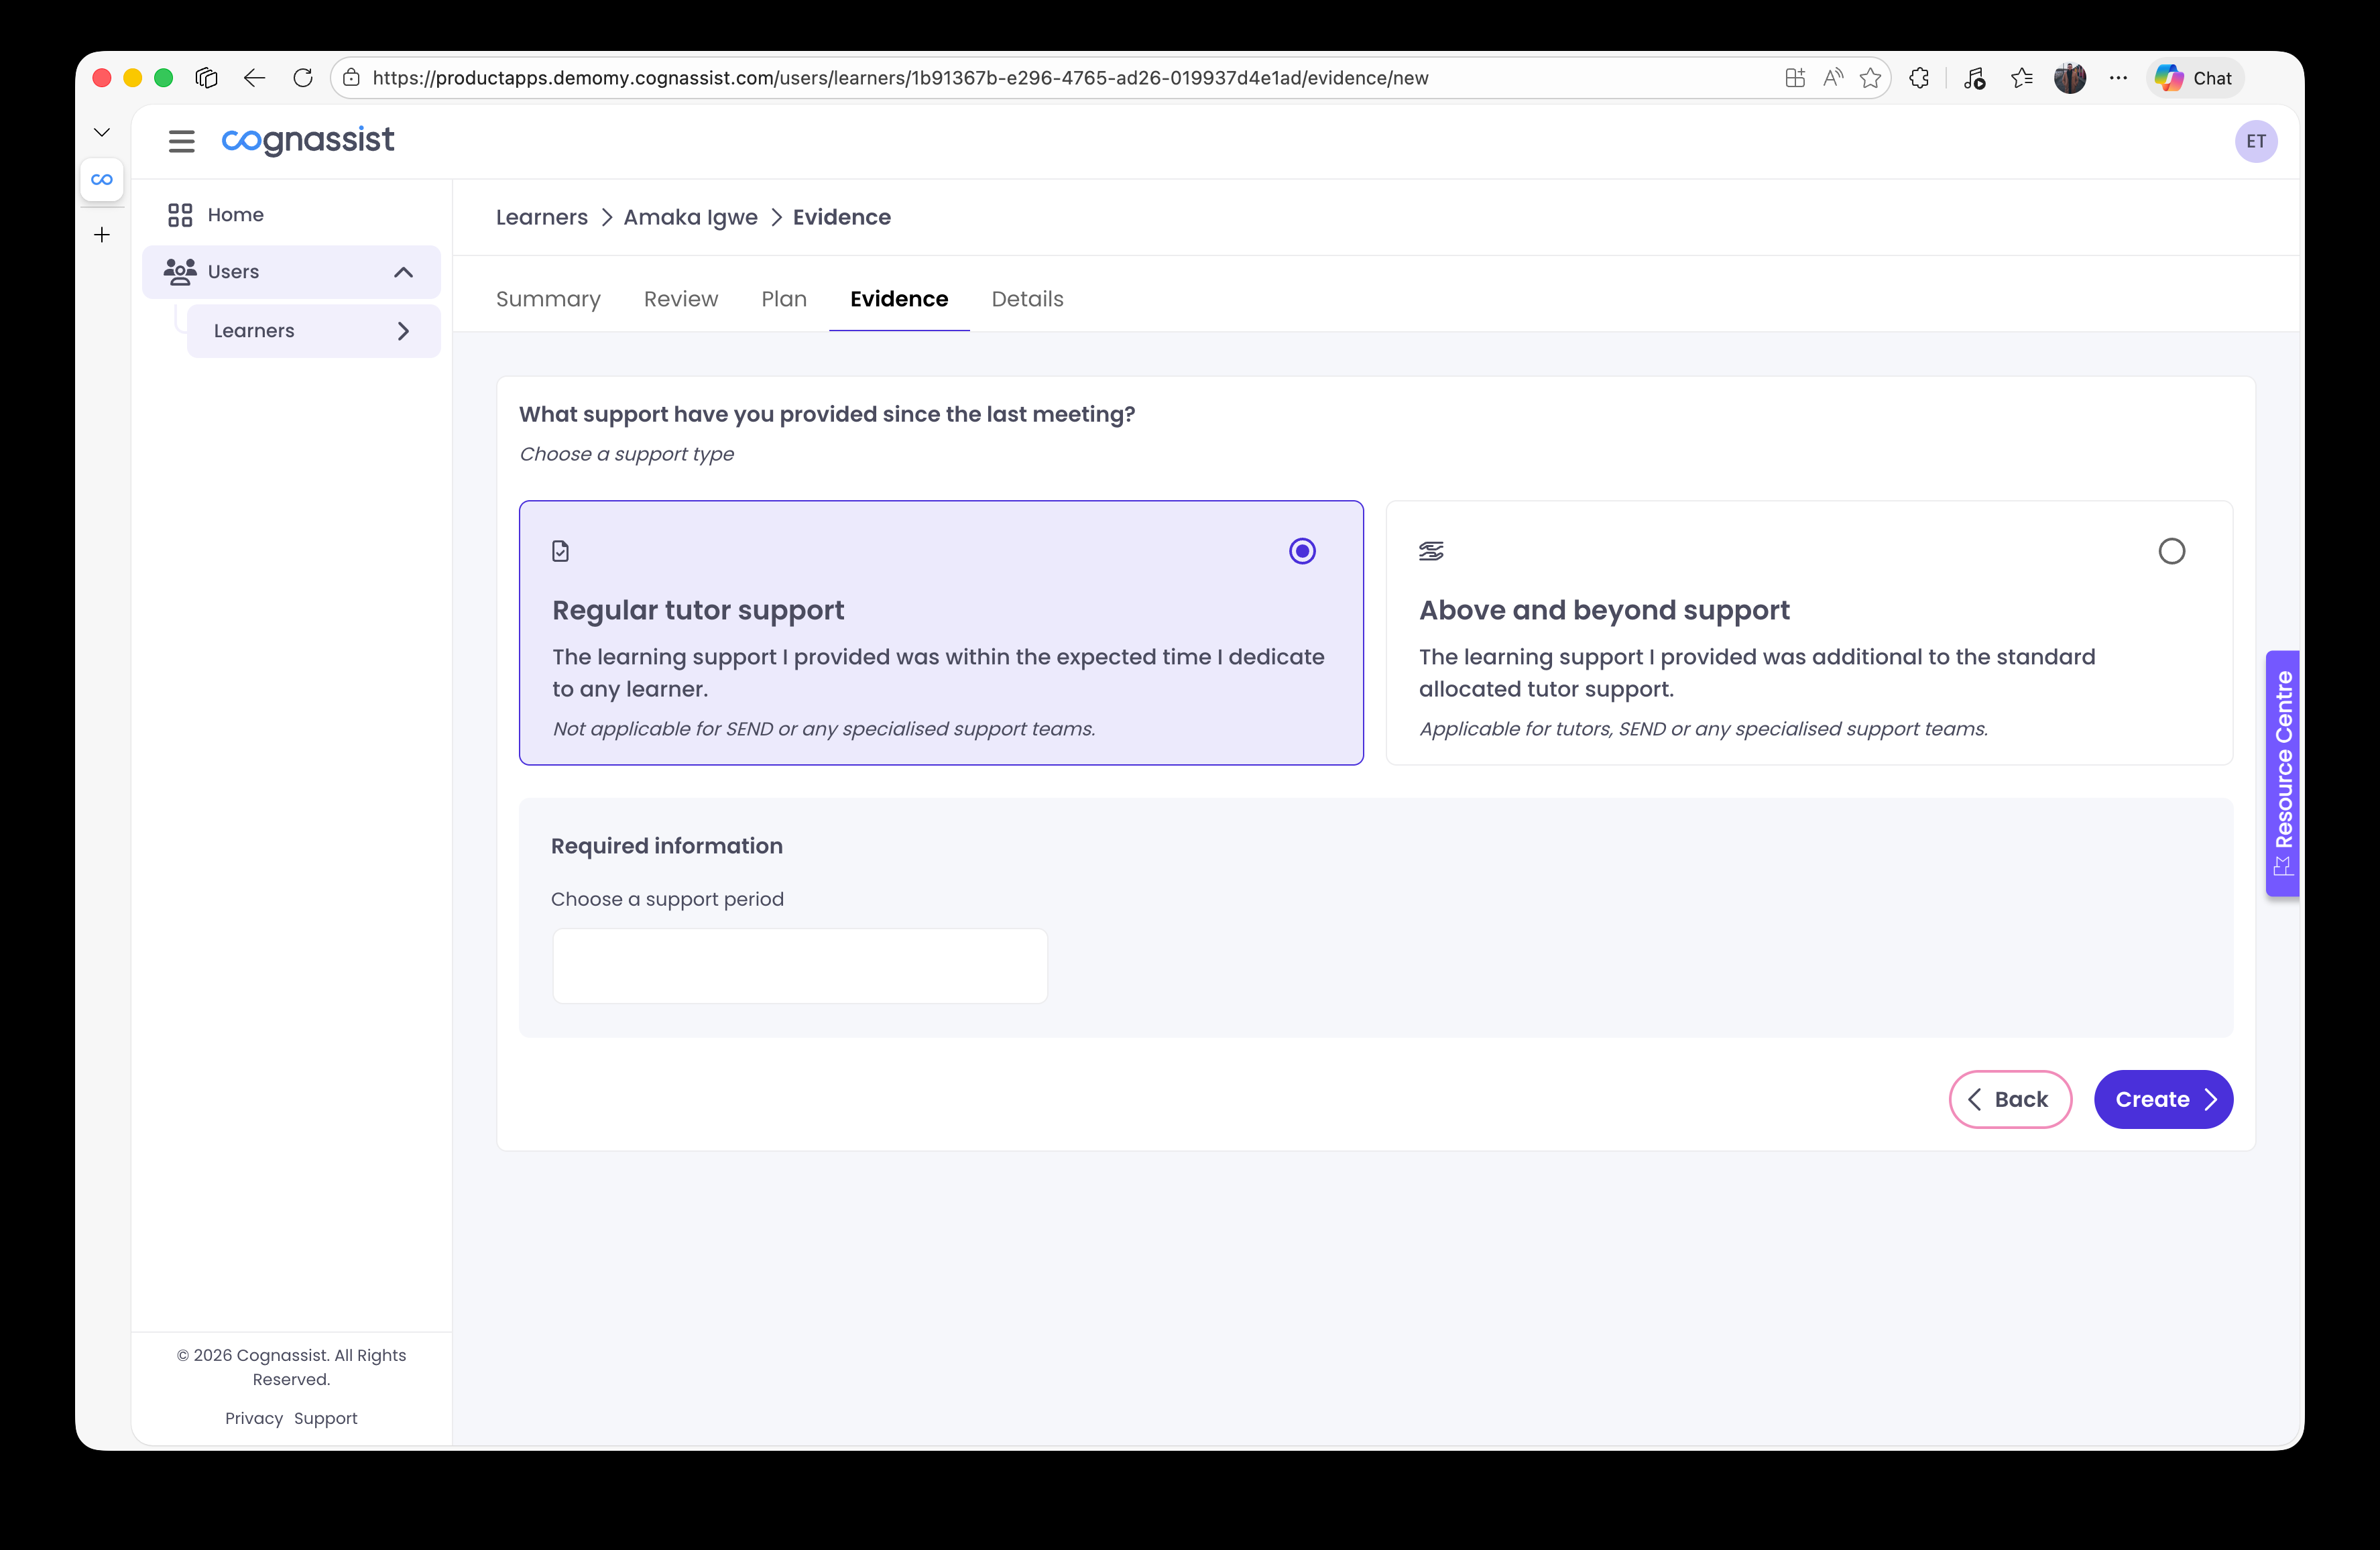Click the Cognassist infinity app icon
The height and width of the screenshot is (1550, 2380).
pyautogui.click(x=101, y=179)
